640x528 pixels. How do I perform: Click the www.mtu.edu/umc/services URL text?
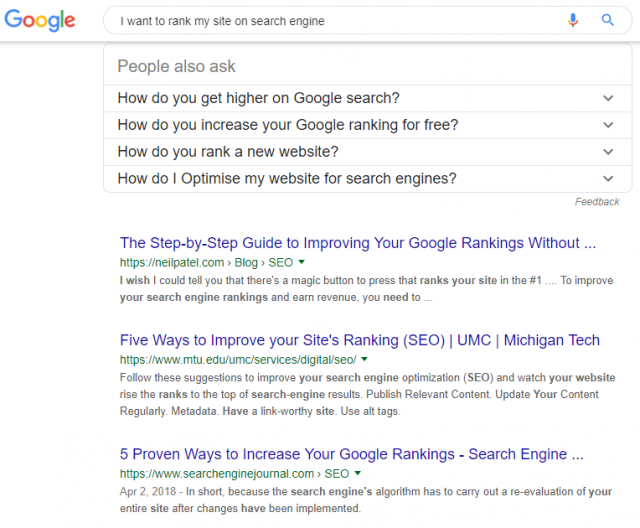pos(238,359)
